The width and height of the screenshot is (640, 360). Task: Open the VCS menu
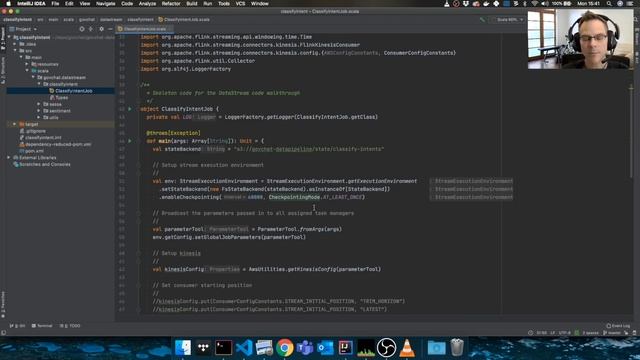(x=240, y=4)
